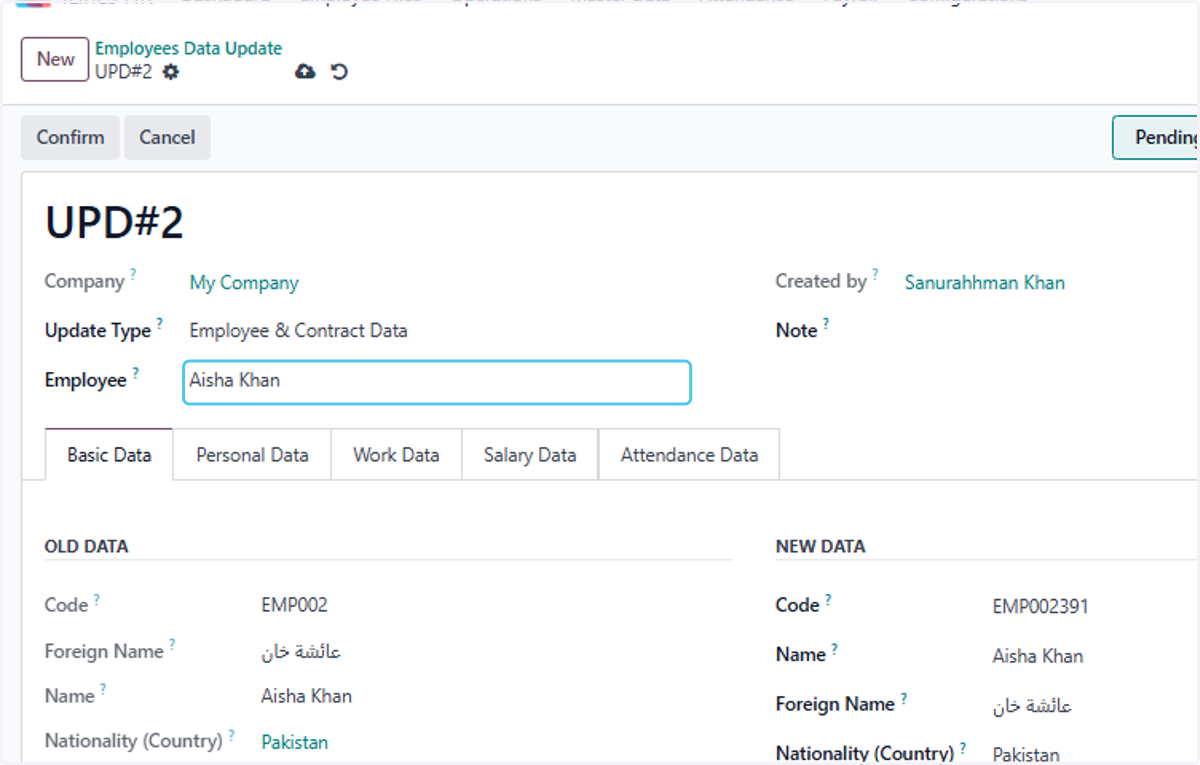This screenshot has width=1200, height=765.
Task: Edit the new data Code EMP002391
Action: (1041, 607)
